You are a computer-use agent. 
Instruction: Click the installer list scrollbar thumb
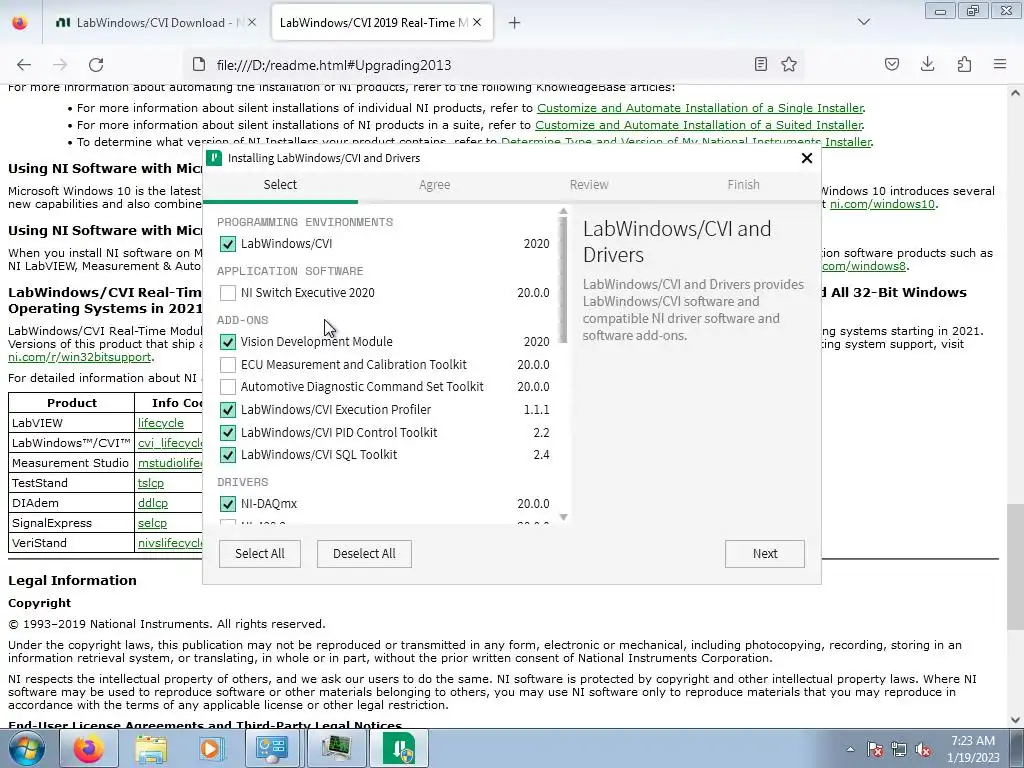point(563,280)
